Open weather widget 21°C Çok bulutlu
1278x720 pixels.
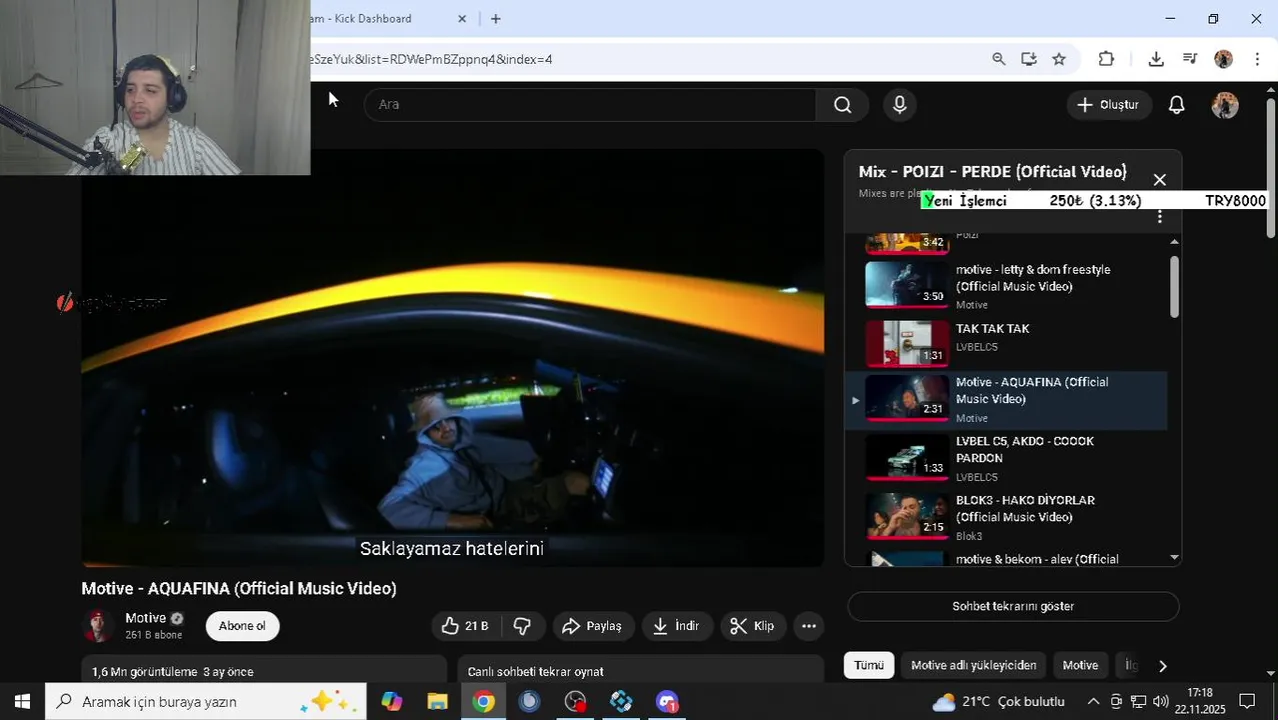997,702
